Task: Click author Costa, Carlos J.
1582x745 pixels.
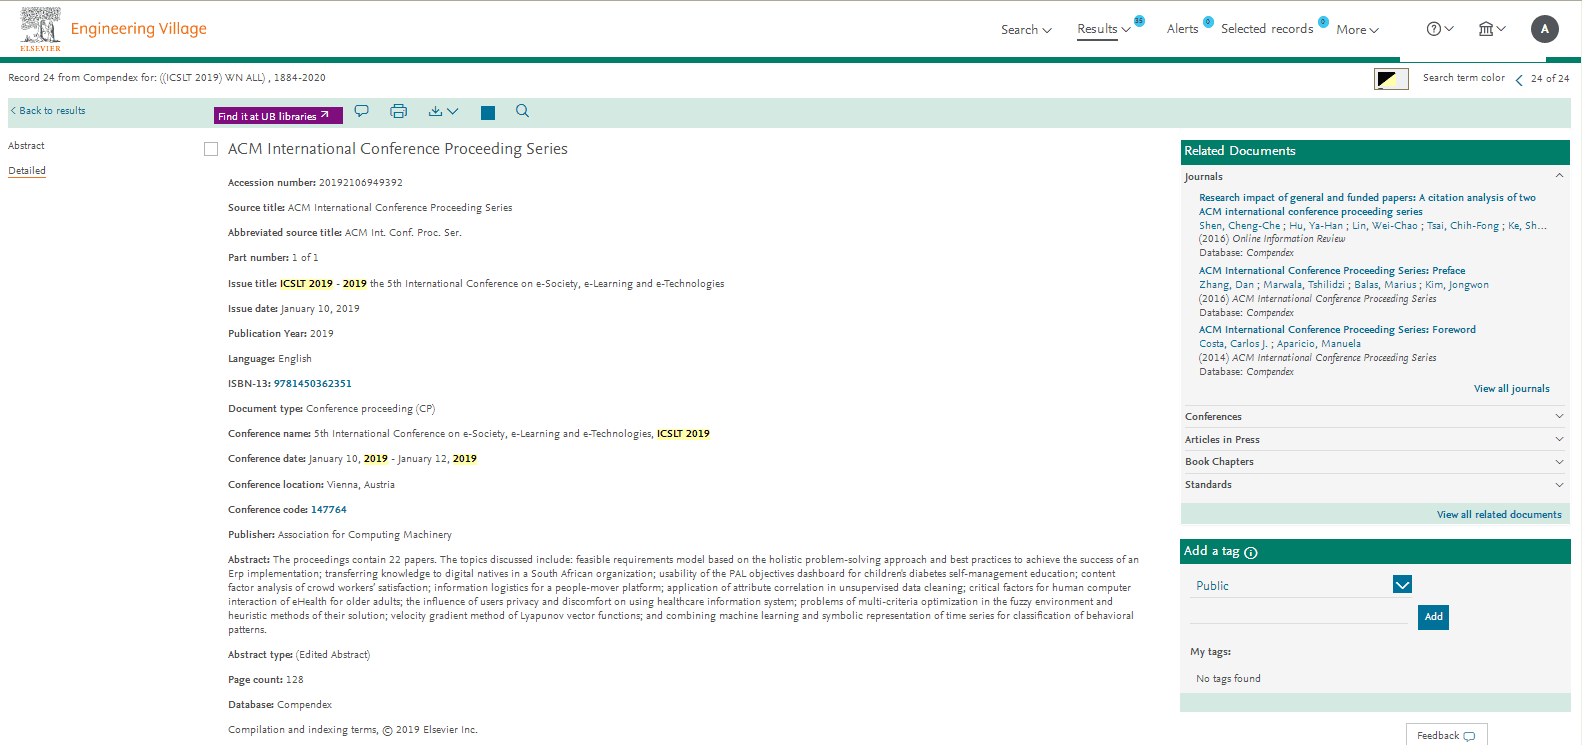Action: 1233,344
